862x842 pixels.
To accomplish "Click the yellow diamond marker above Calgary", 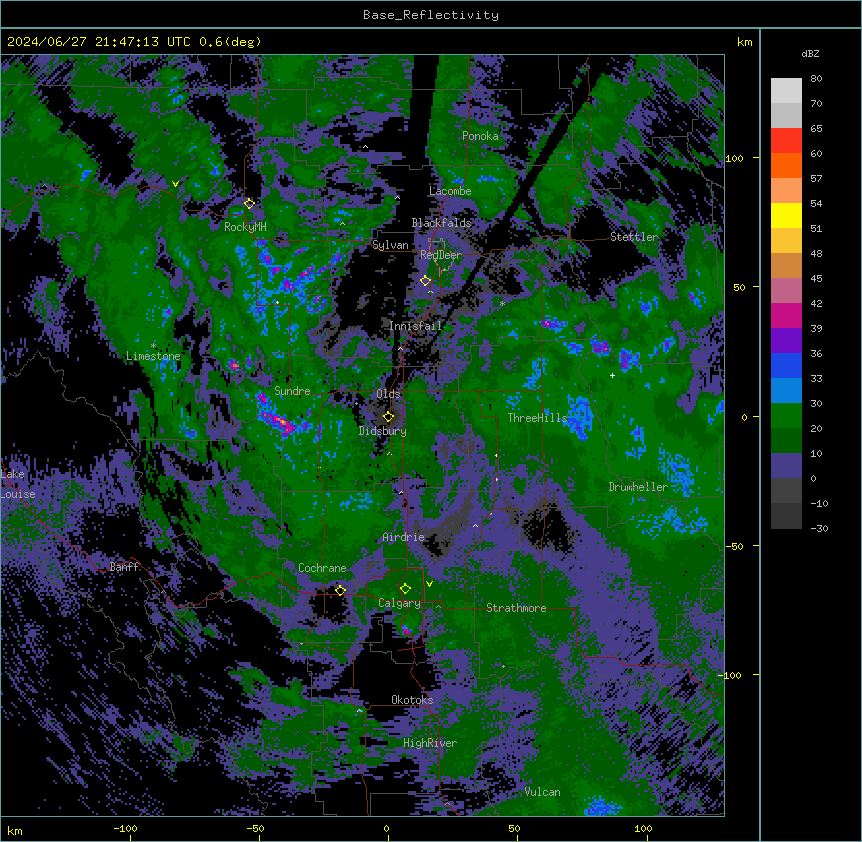I will (x=405, y=589).
